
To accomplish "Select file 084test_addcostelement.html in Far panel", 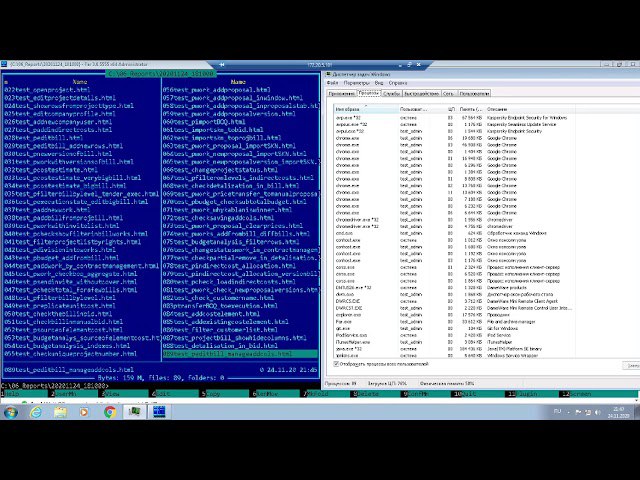I will point(211,314).
